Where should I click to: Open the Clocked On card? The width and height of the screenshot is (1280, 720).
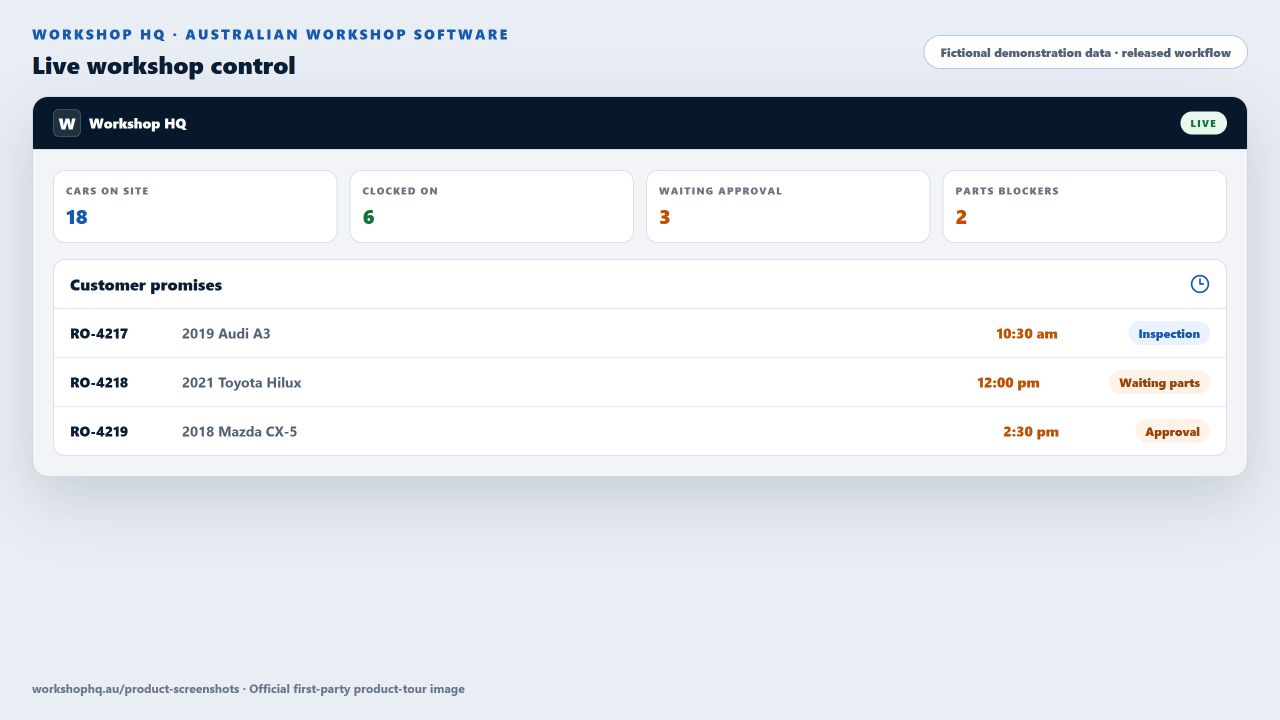point(492,206)
